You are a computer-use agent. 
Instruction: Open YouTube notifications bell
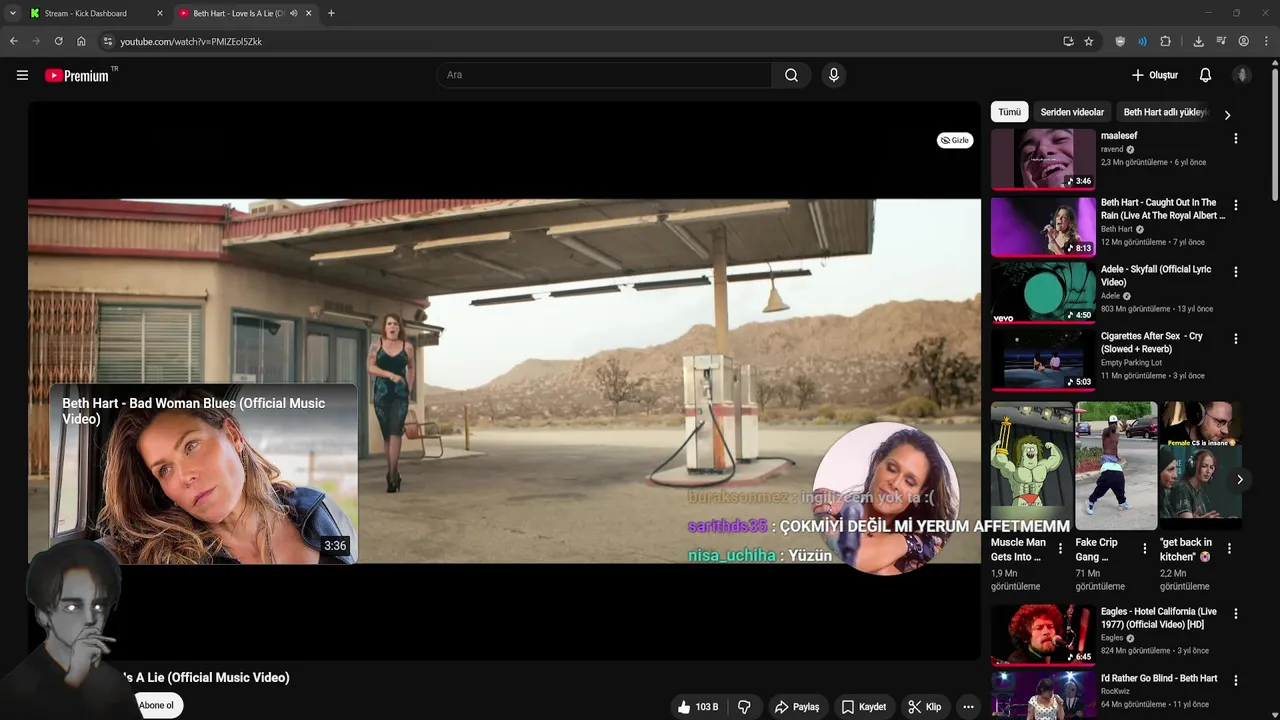(x=1205, y=75)
